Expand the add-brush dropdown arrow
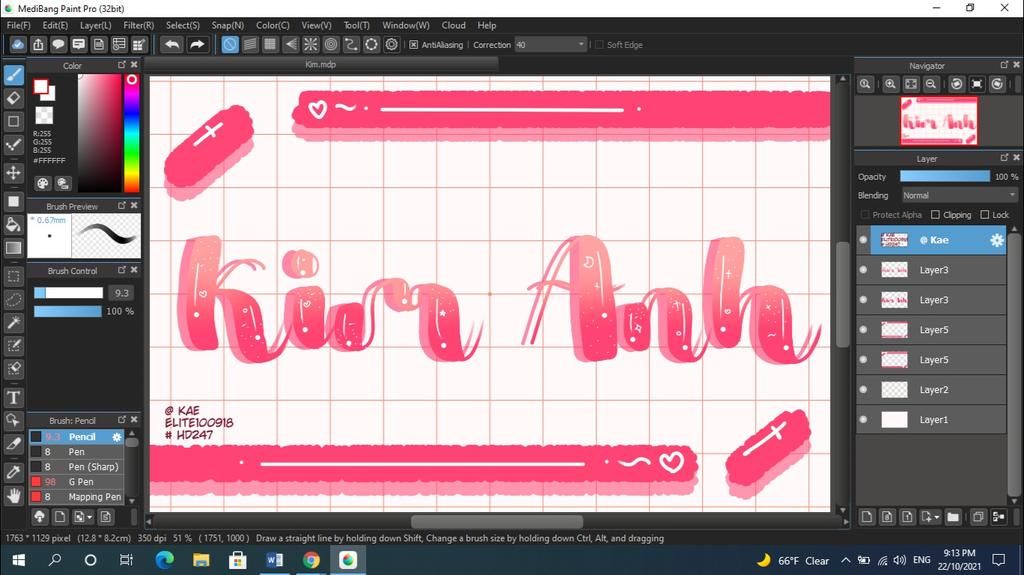 pos(89,517)
